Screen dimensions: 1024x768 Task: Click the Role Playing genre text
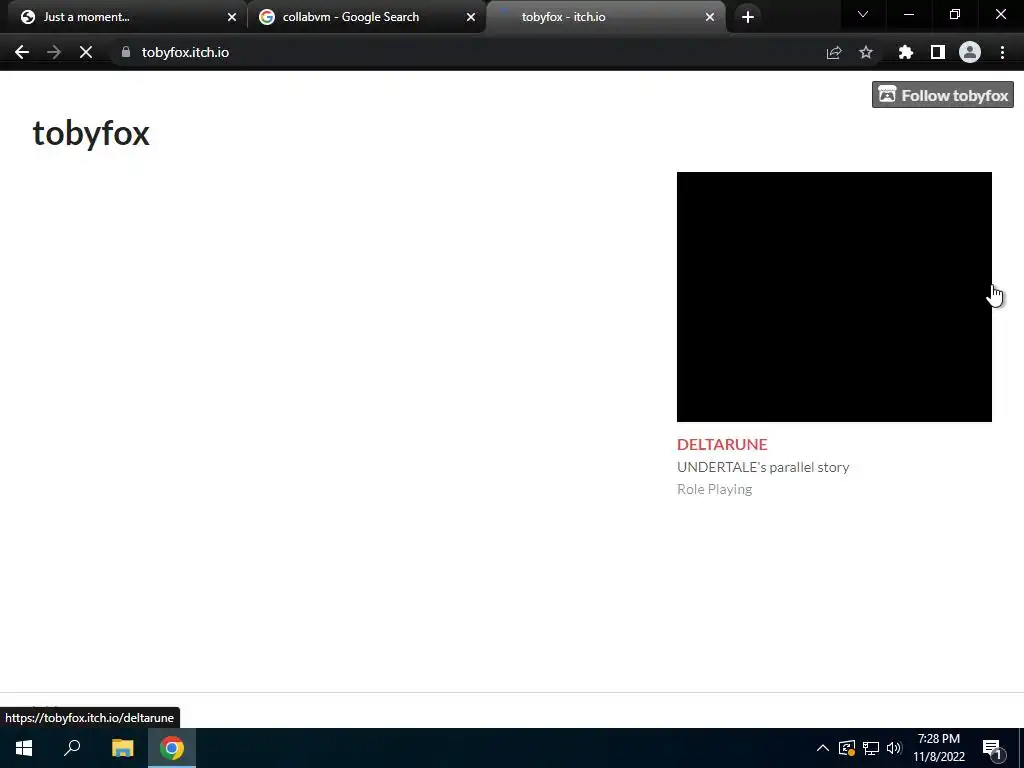[x=714, y=489]
